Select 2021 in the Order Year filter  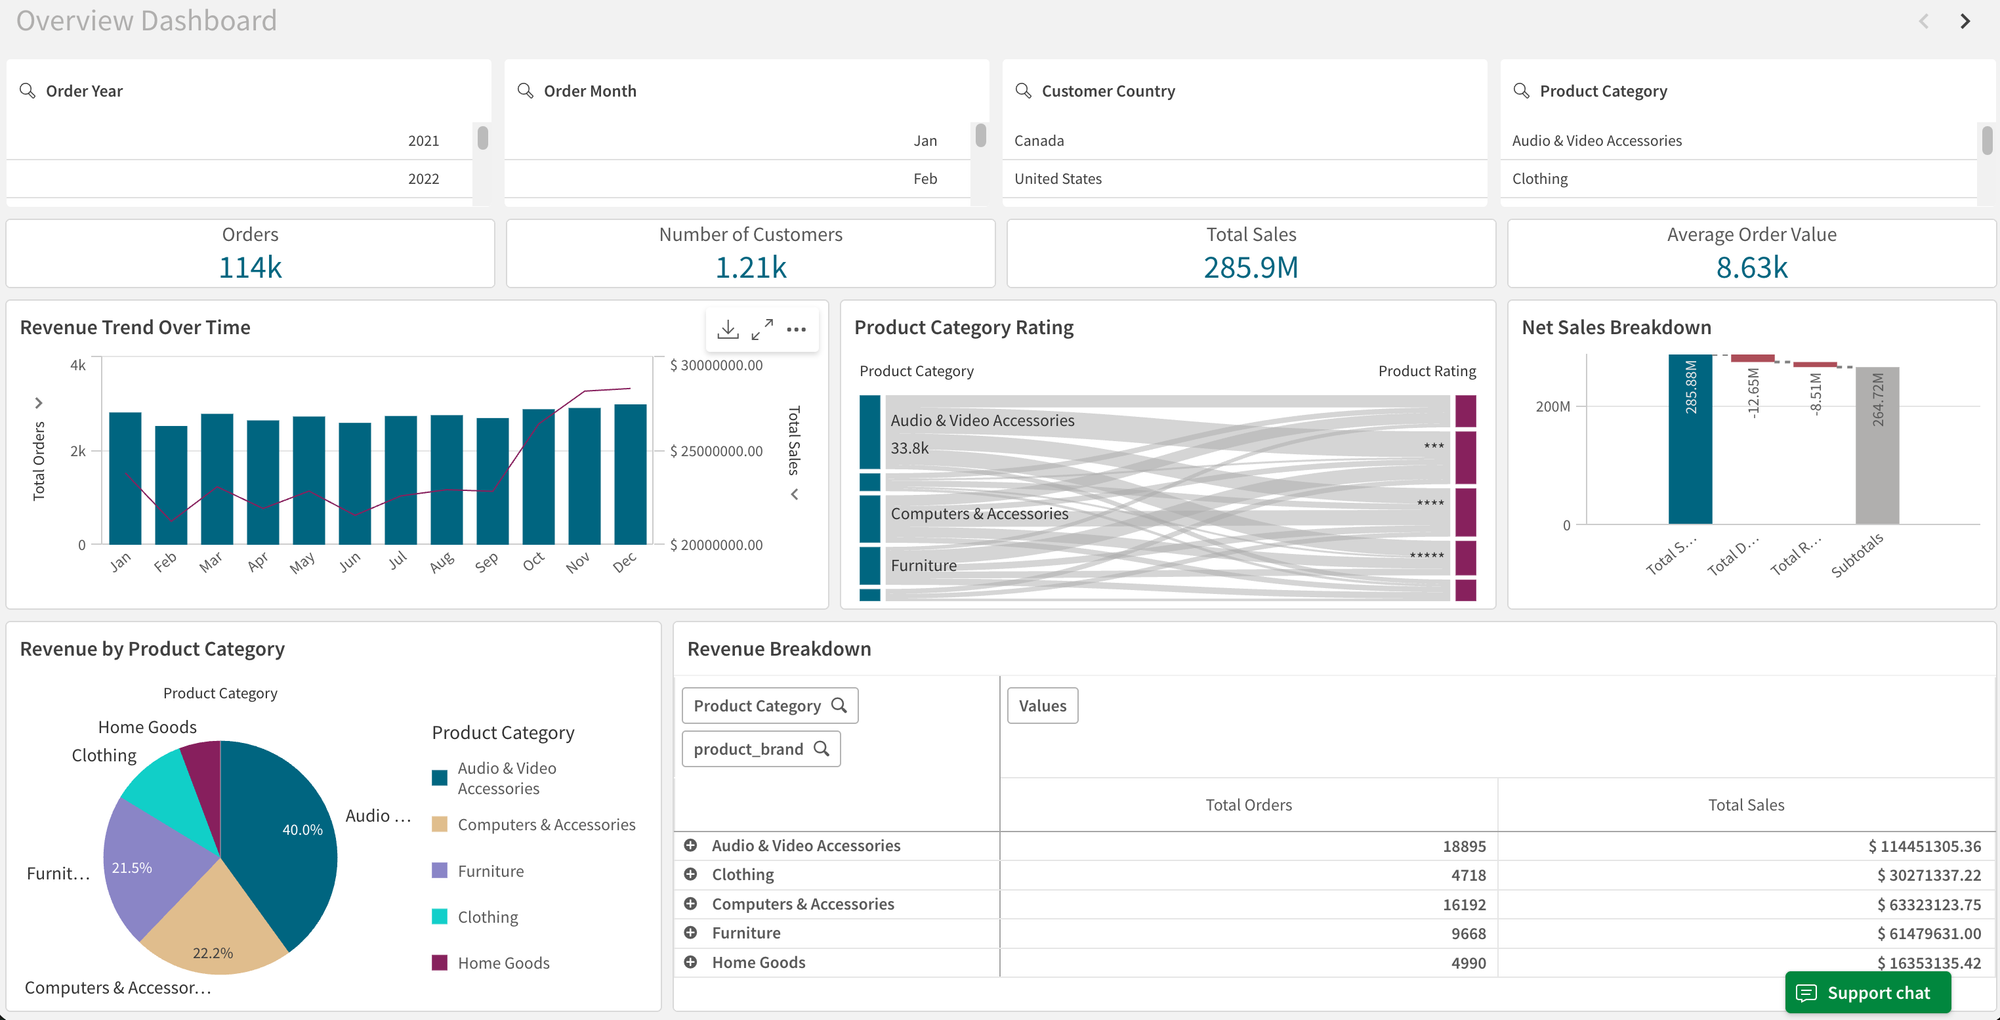click(424, 140)
